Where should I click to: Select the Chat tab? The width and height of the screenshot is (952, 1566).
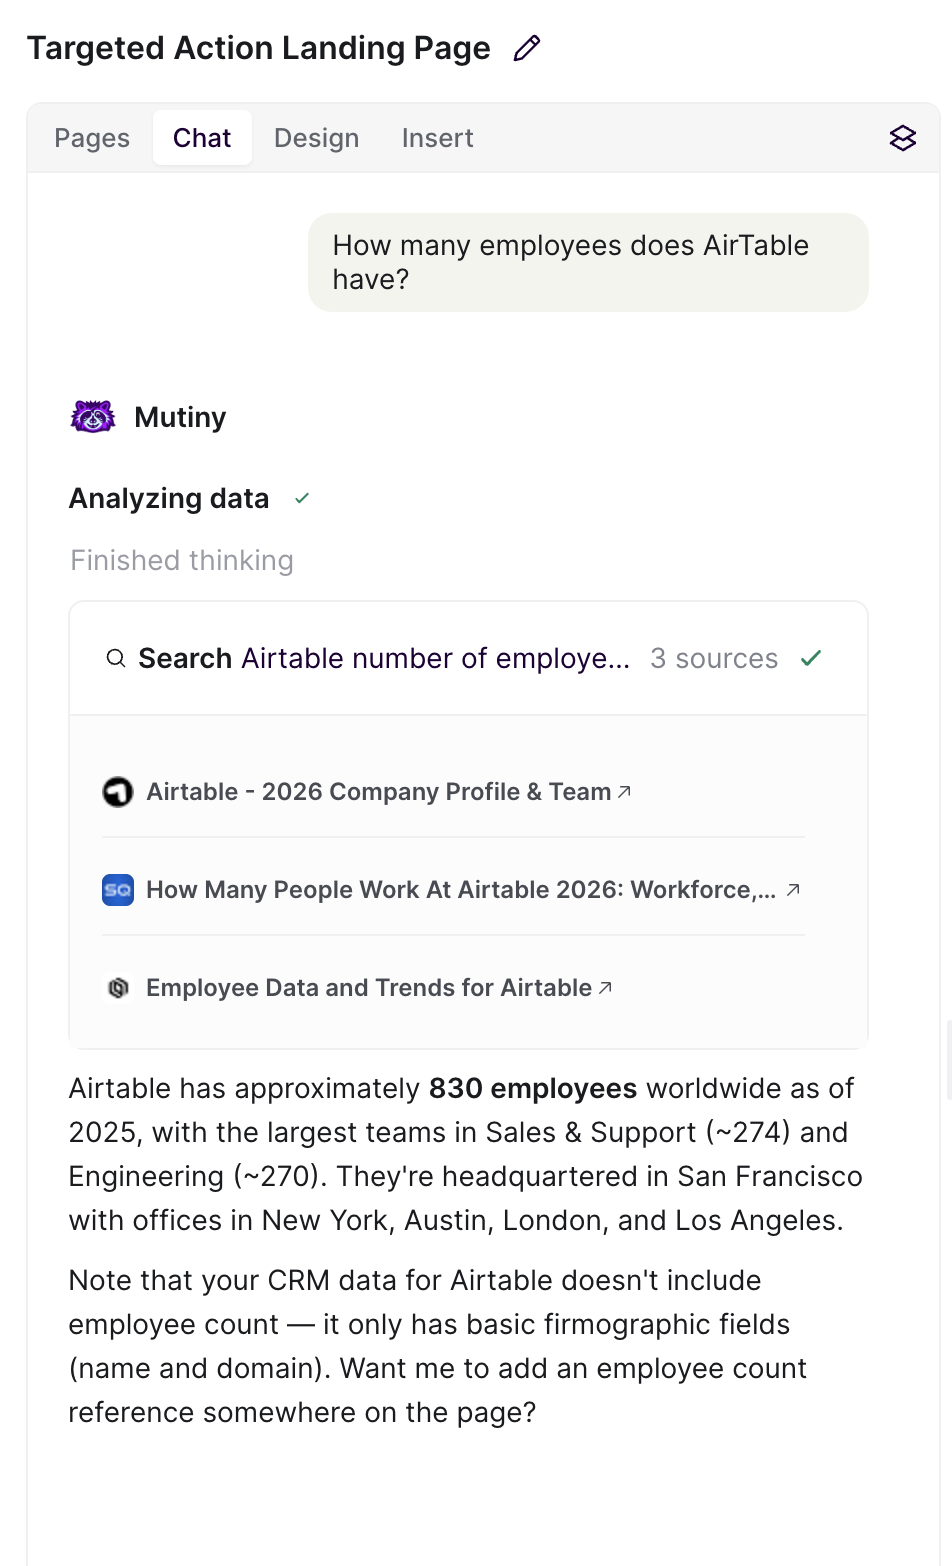pos(202,138)
